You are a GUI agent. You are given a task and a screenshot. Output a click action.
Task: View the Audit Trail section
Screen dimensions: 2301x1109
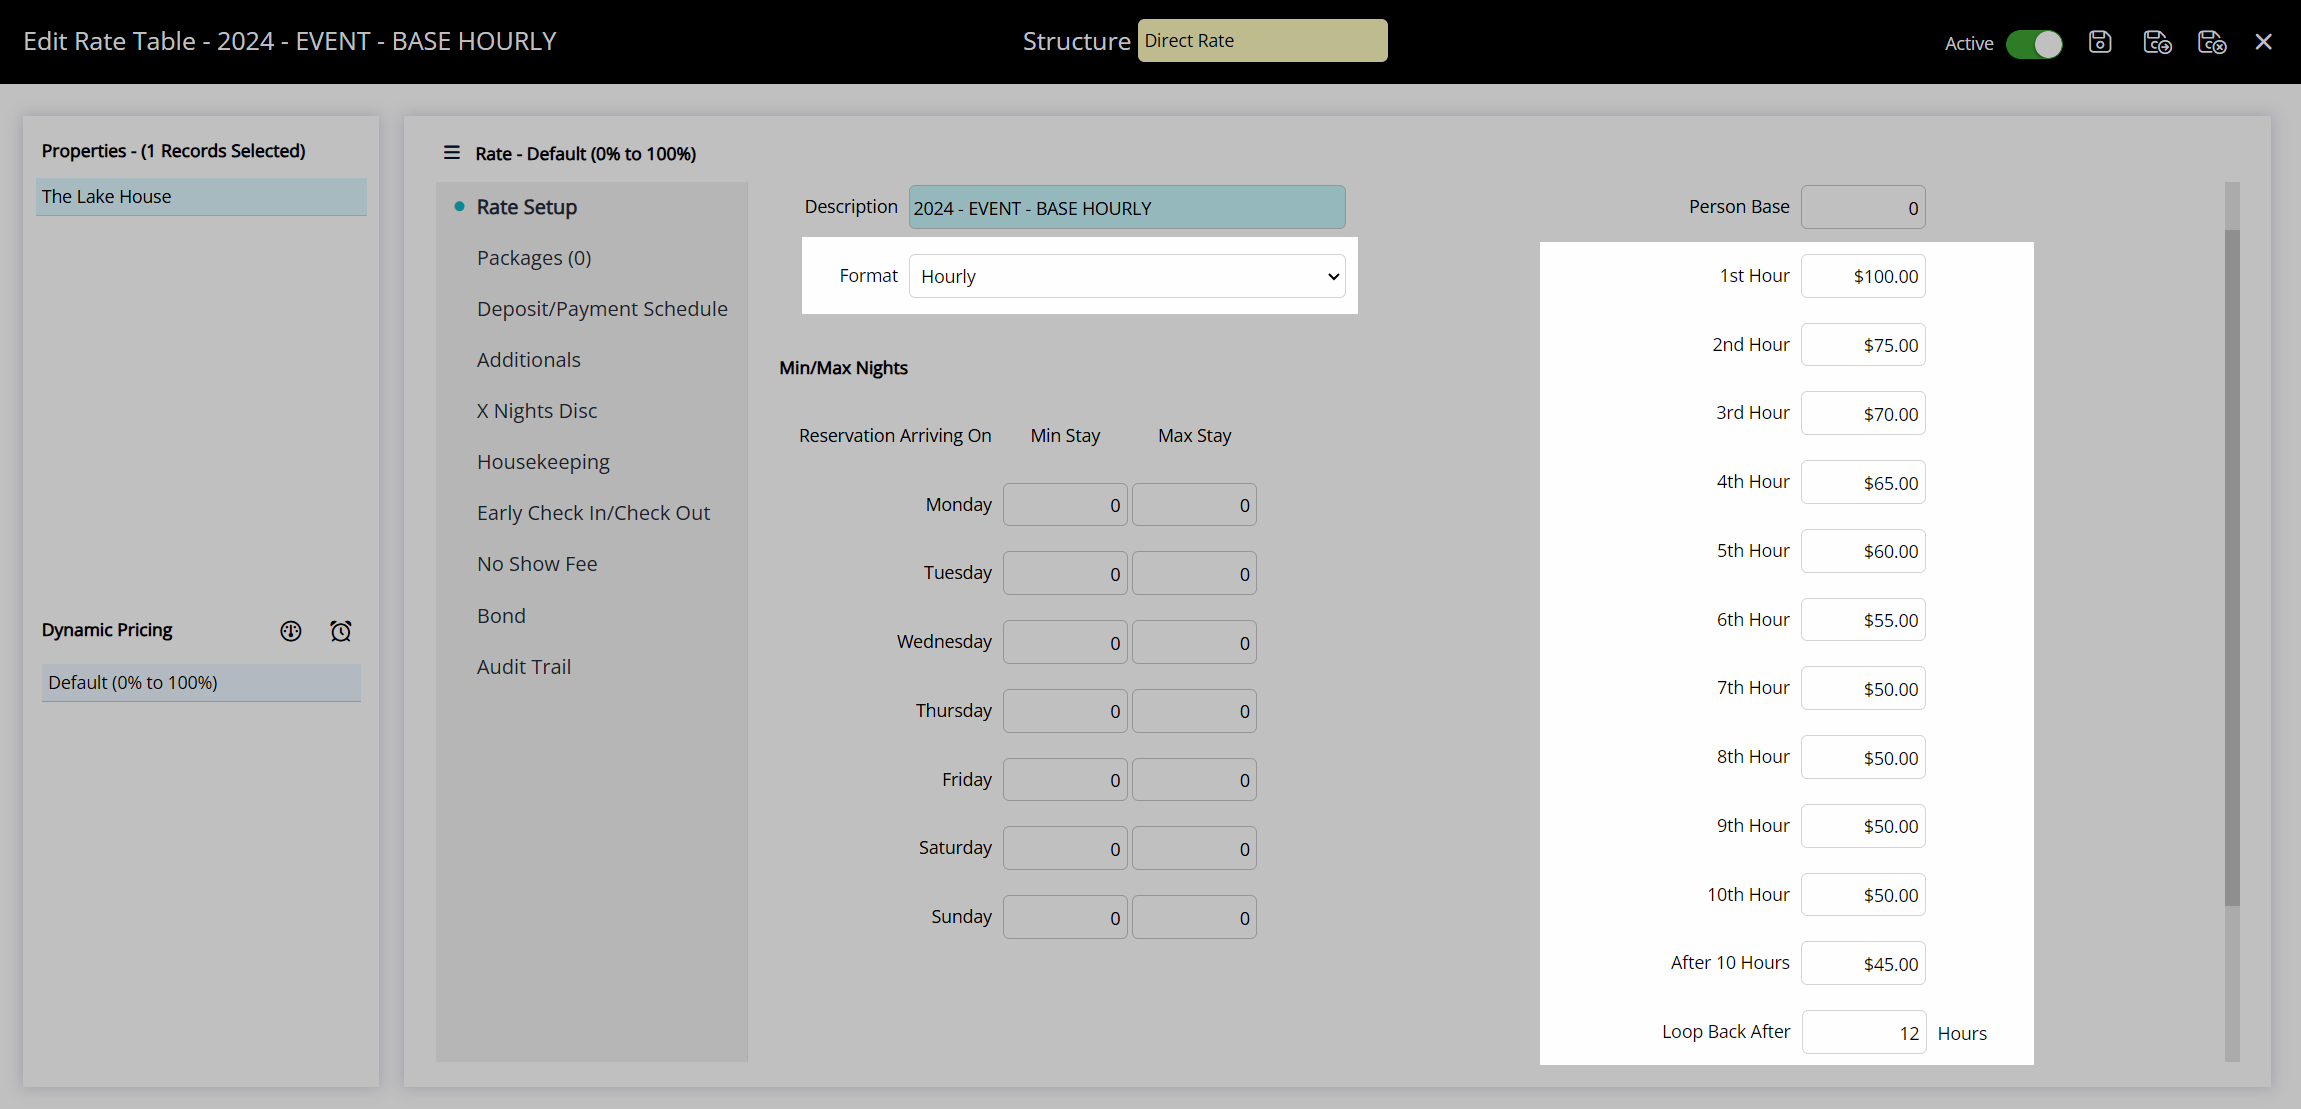tap(523, 667)
